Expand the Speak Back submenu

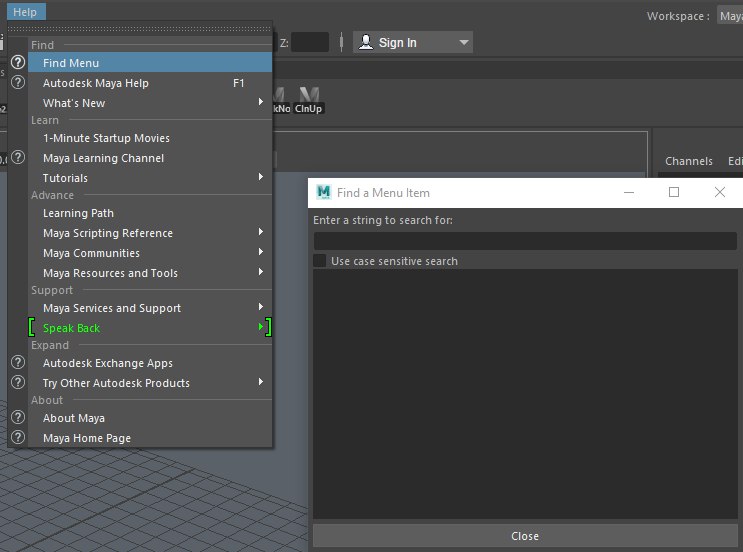click(261, 326)
